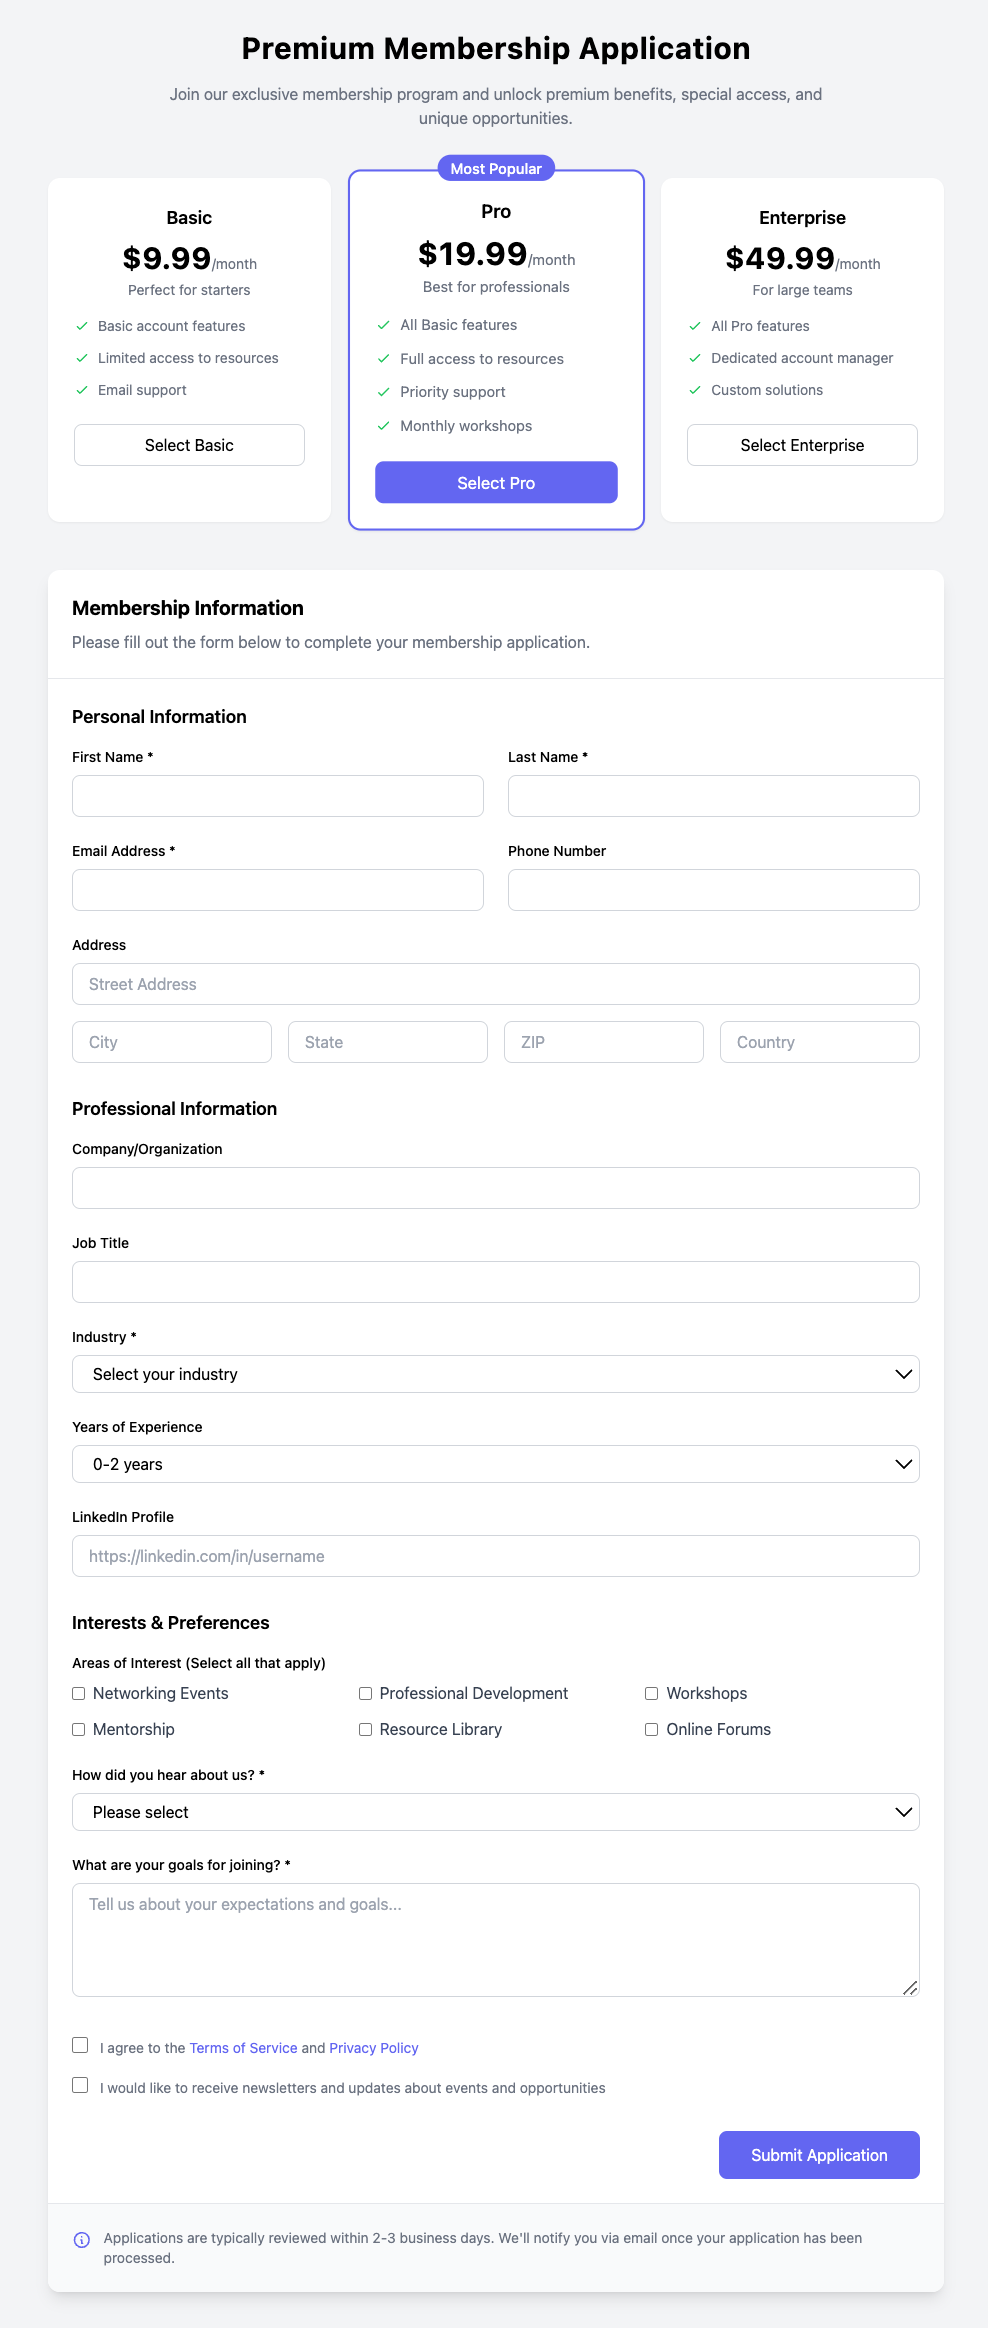Viewport: 988px width, 2328px height.
Task: Click the $19.99 Pro price
Action: coord(472,254)
